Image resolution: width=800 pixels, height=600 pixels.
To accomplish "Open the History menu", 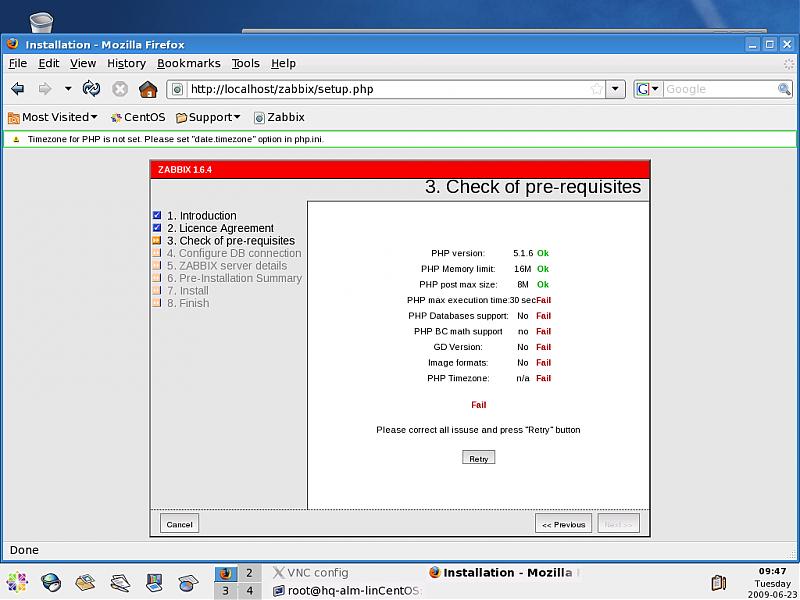I will tap(126, 63).
